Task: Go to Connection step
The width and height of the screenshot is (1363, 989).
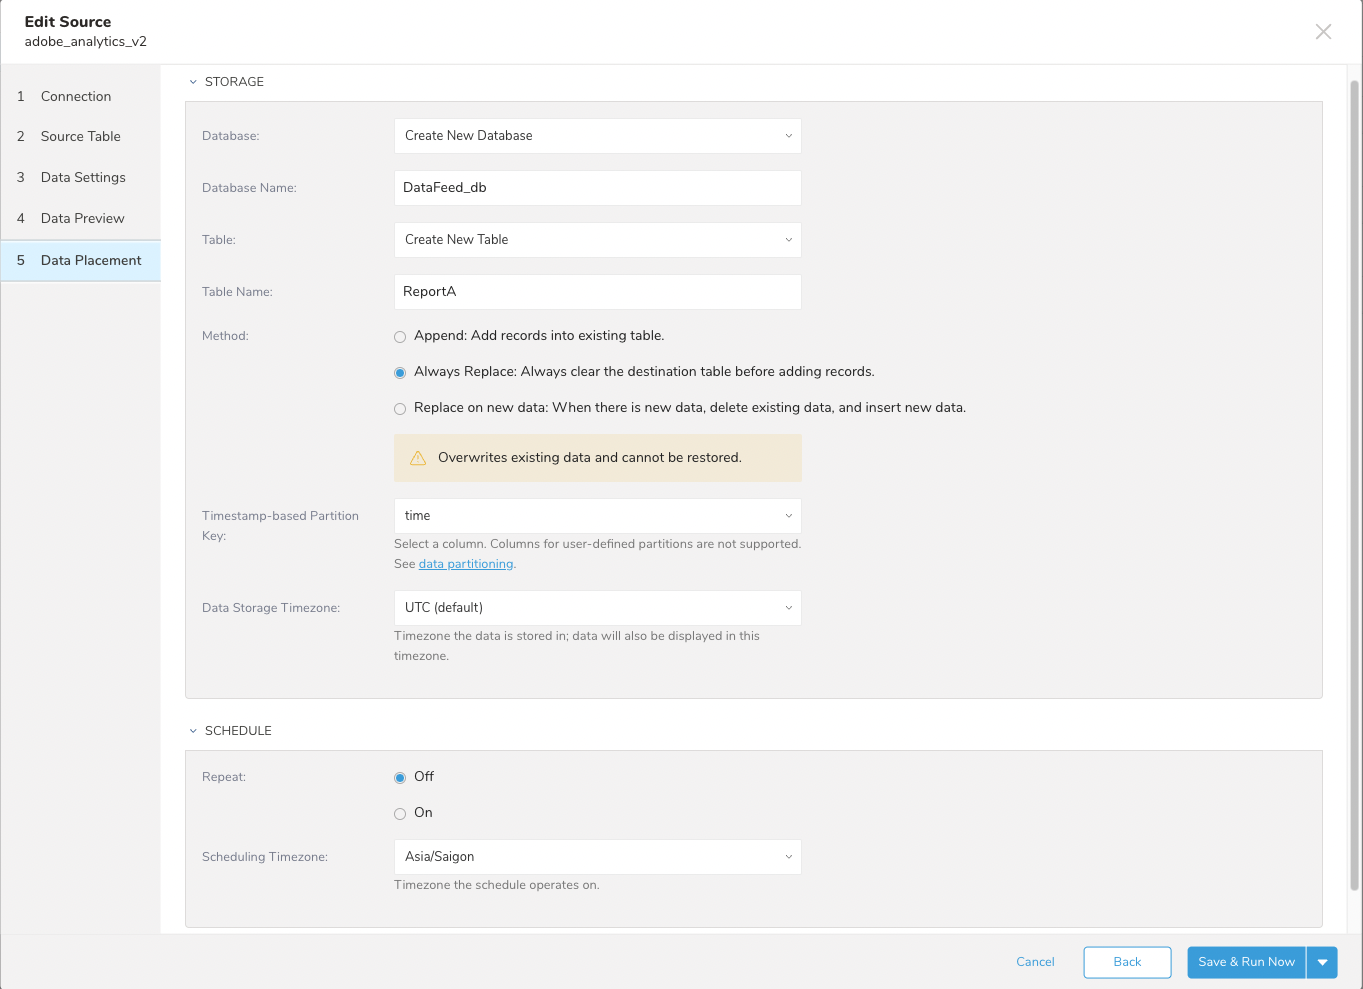Action: pos(76,97)
